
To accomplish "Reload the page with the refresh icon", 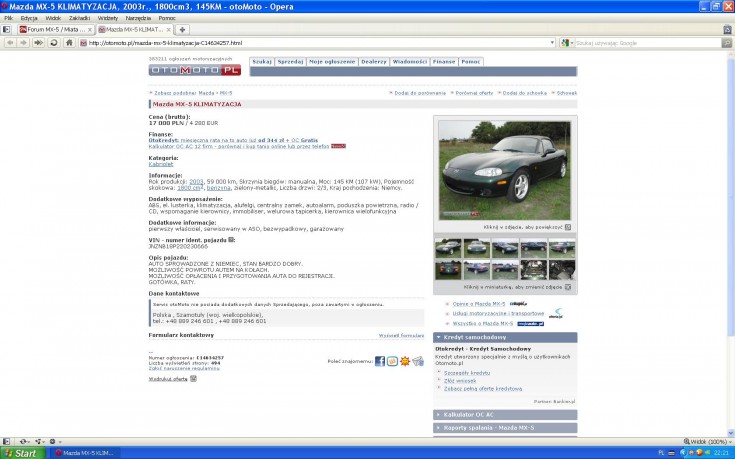I will coord(54,43).
